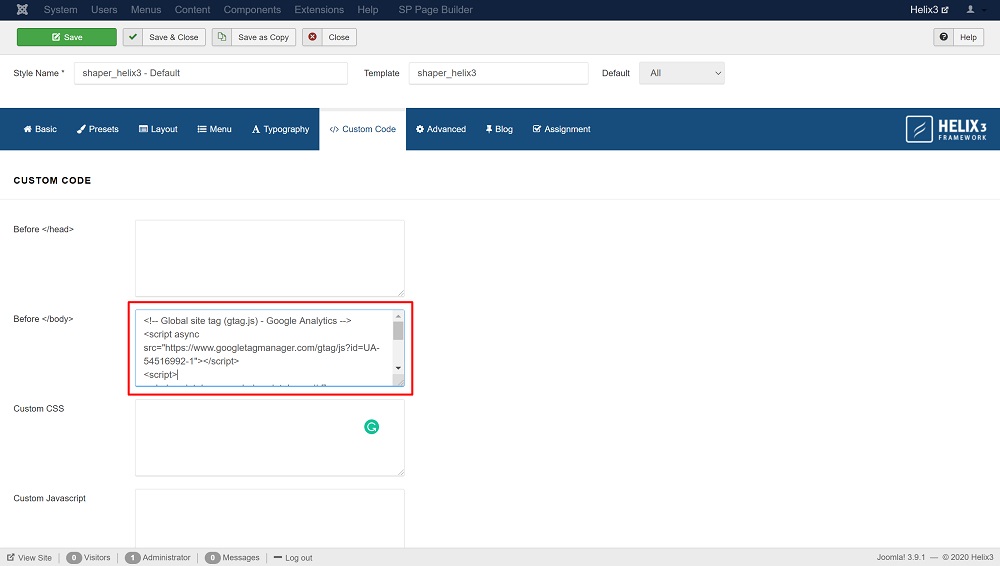Open the Components menu
Viewport: 1000px width, 566px height.
(x=252, y=10)
